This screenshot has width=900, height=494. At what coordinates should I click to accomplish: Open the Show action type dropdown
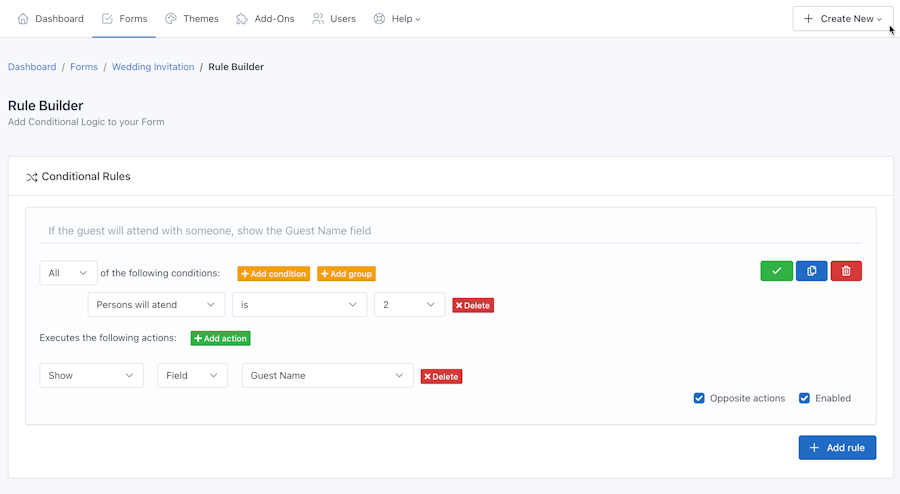point(91,376)
